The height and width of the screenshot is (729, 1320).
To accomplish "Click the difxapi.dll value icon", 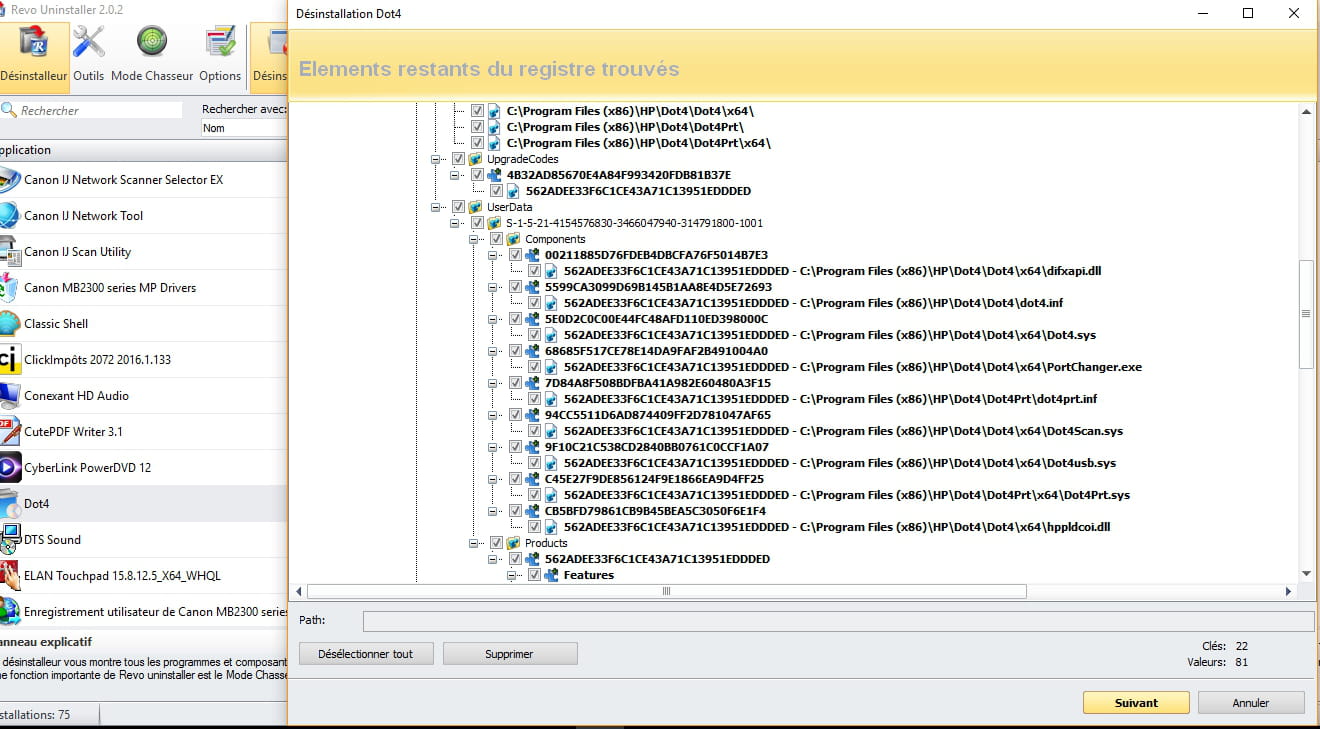I will 552,271.
